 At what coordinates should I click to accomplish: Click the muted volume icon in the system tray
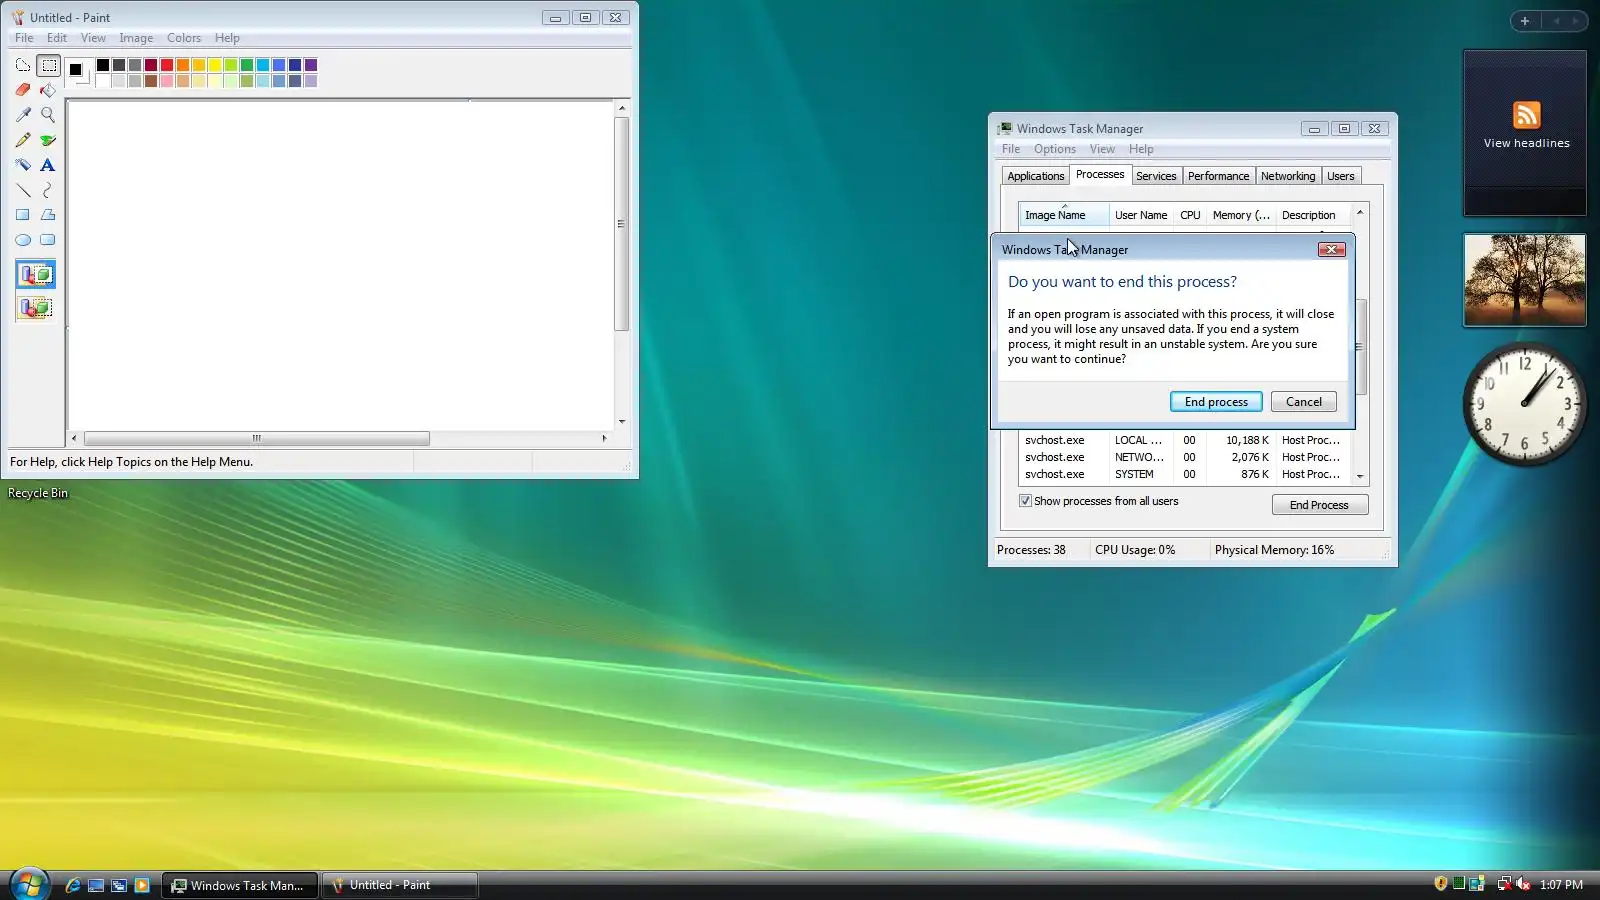[1523, 884]
